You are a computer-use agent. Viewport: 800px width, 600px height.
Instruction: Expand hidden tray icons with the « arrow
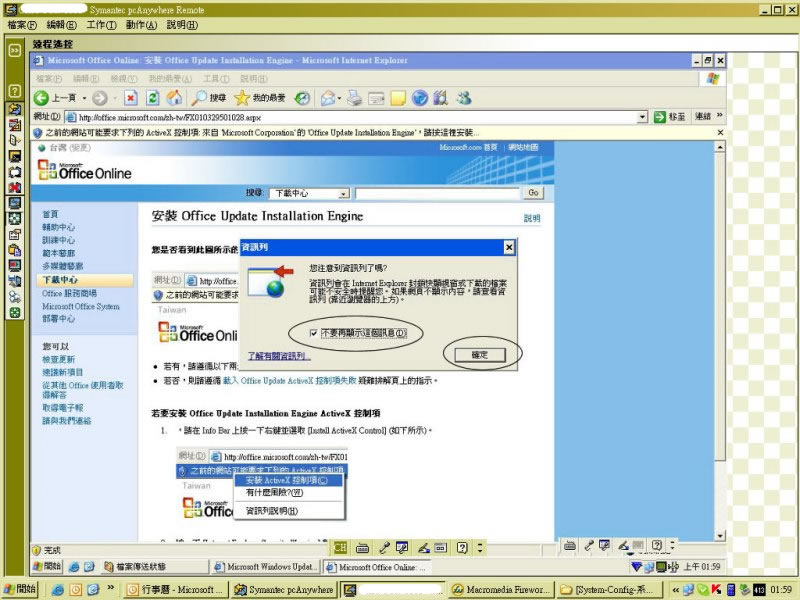click(x=676, y=590)
